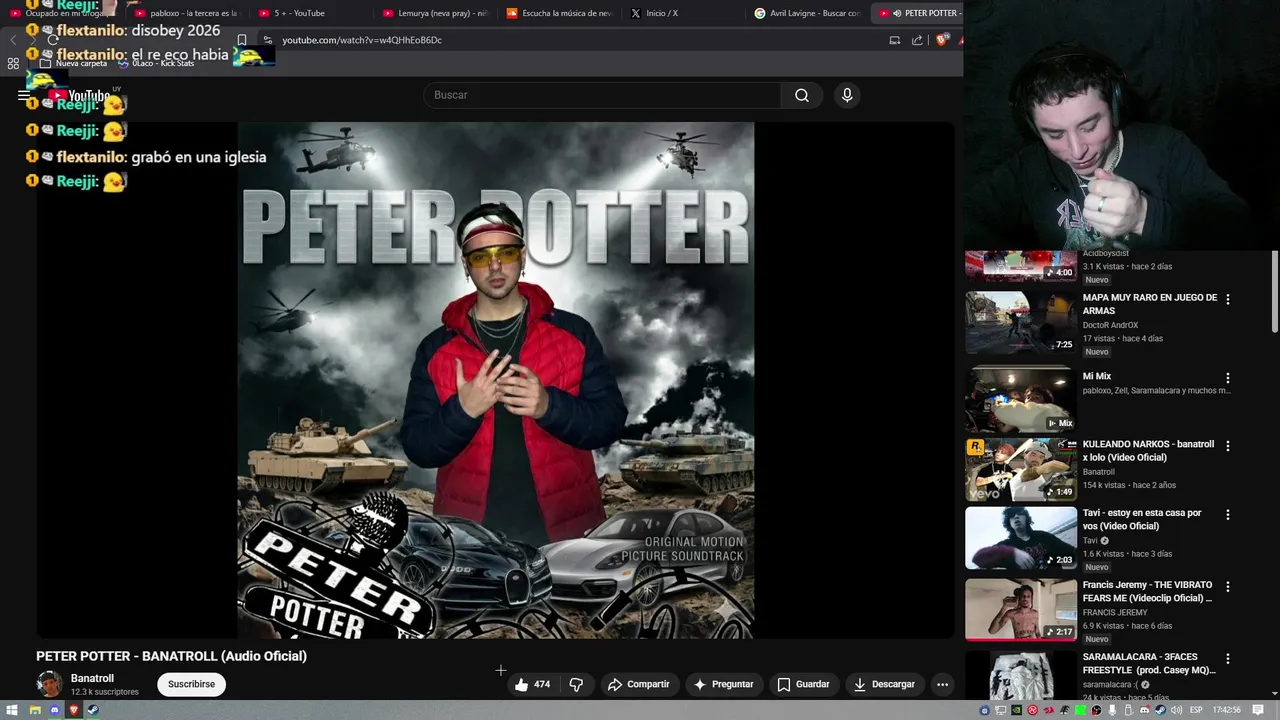This screenshot has height=720, width=1280.
Task: Like the PETER POTTER video
Action: [x=532, y=684]
